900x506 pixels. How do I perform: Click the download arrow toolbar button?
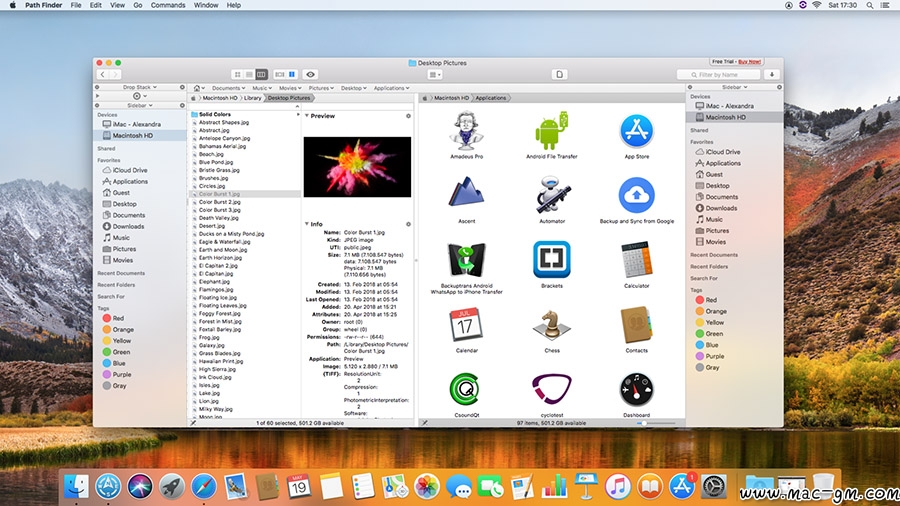tap(772, 75)
